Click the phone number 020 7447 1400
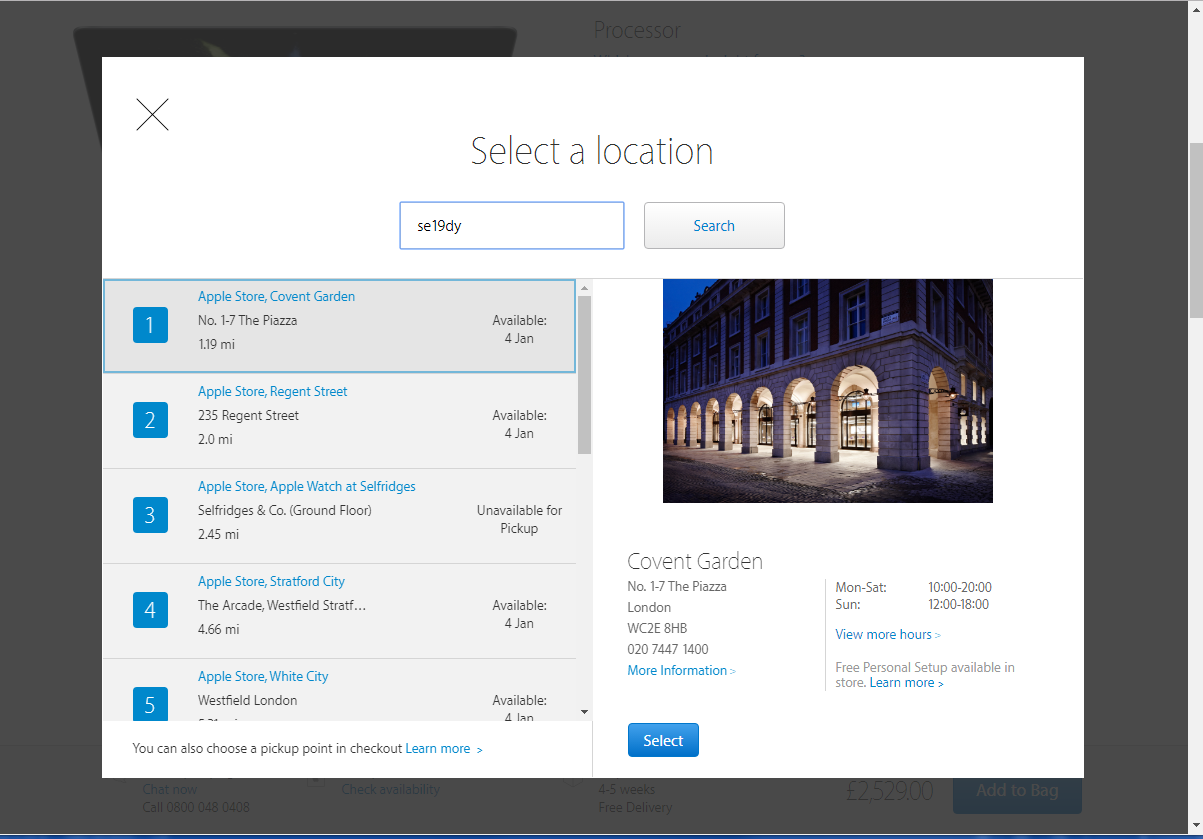 (x=668, y=649)
